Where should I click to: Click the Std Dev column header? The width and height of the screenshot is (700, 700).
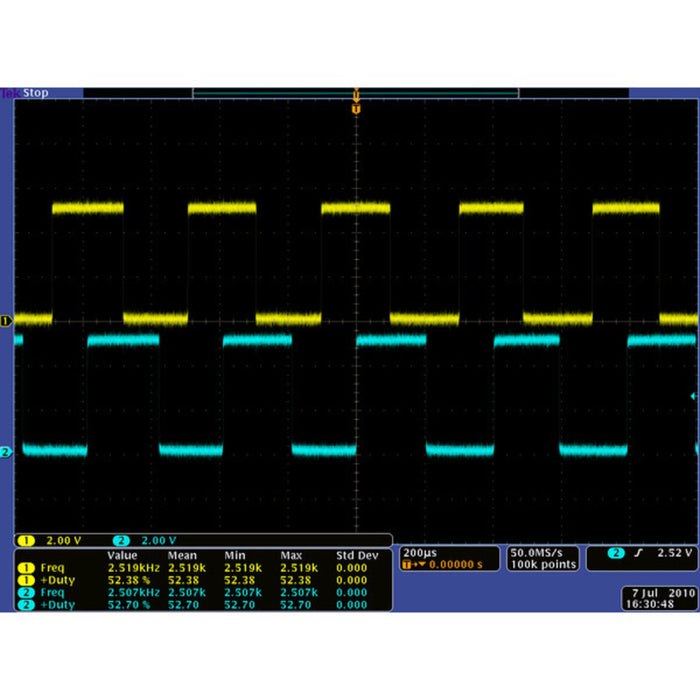coord(358,555)
